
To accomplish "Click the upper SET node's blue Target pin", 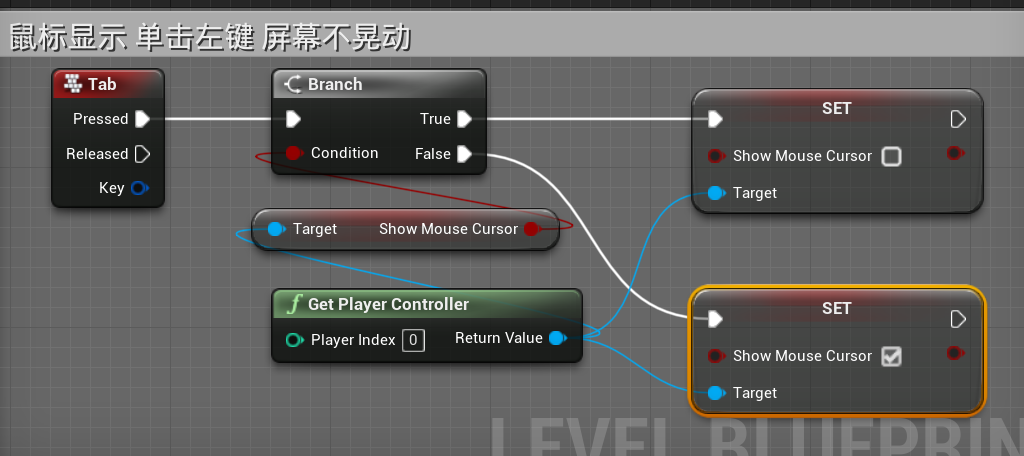I will 716,193.
